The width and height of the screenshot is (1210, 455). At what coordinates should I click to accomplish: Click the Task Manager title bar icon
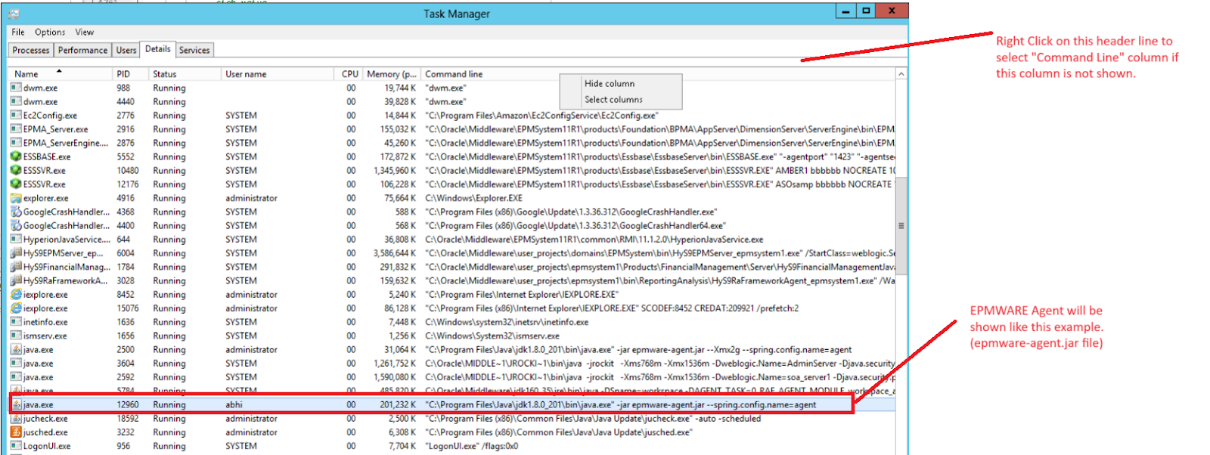[x=13, y=13]
